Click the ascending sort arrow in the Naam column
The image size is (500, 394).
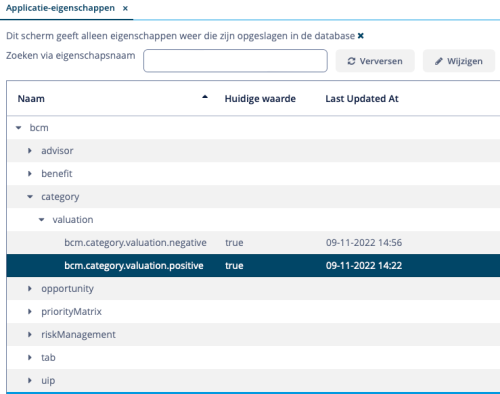205,97
